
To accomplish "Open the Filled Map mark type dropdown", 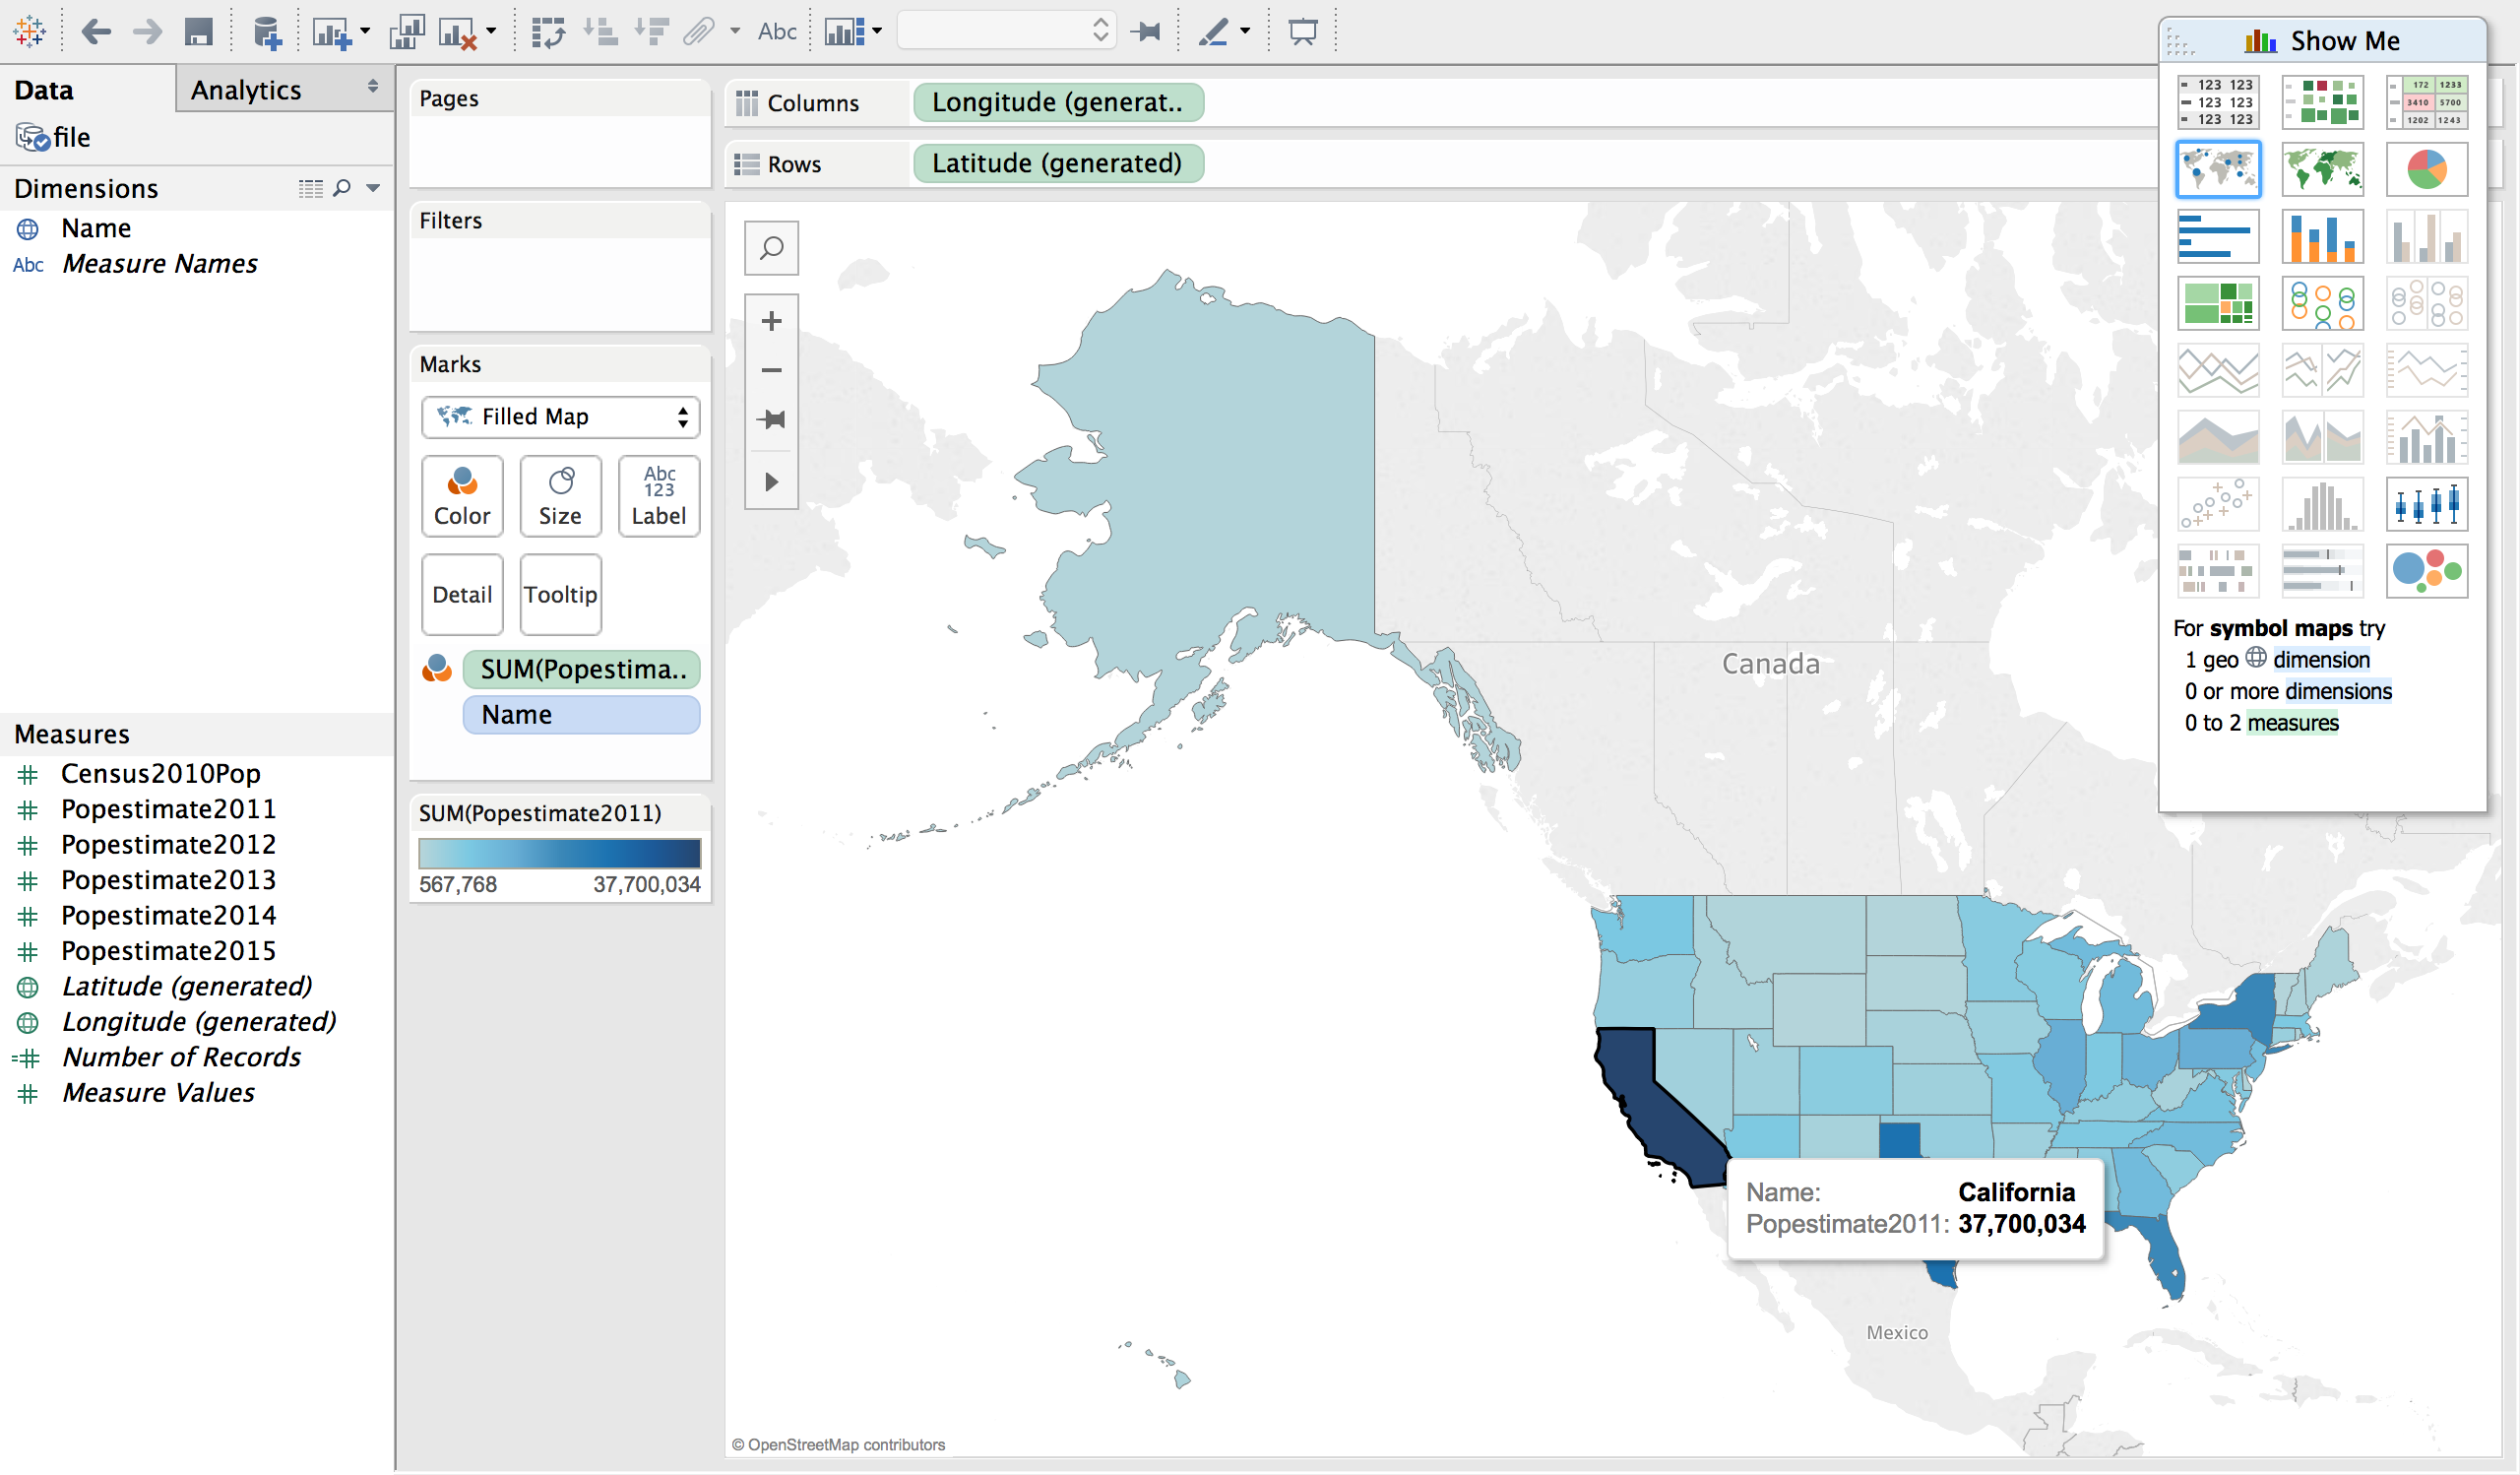I will click(560, 417).
